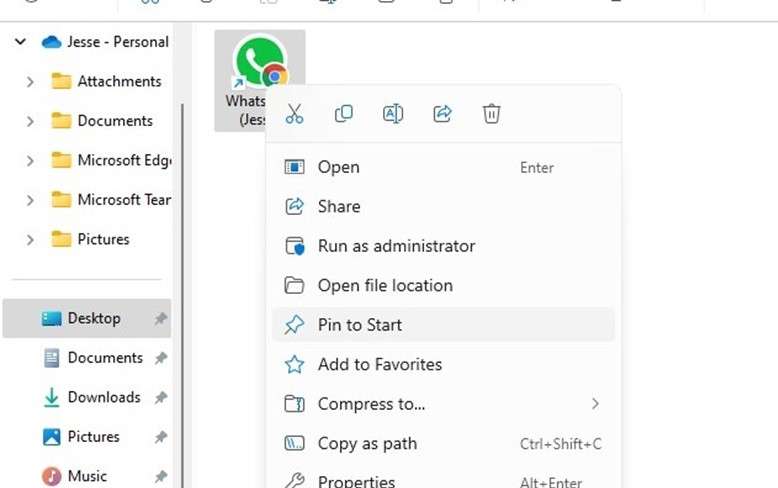The width and height of the screenshot is (778, 488).
Task: Click the pin icon beside Downloads
Action: point(161,398)
